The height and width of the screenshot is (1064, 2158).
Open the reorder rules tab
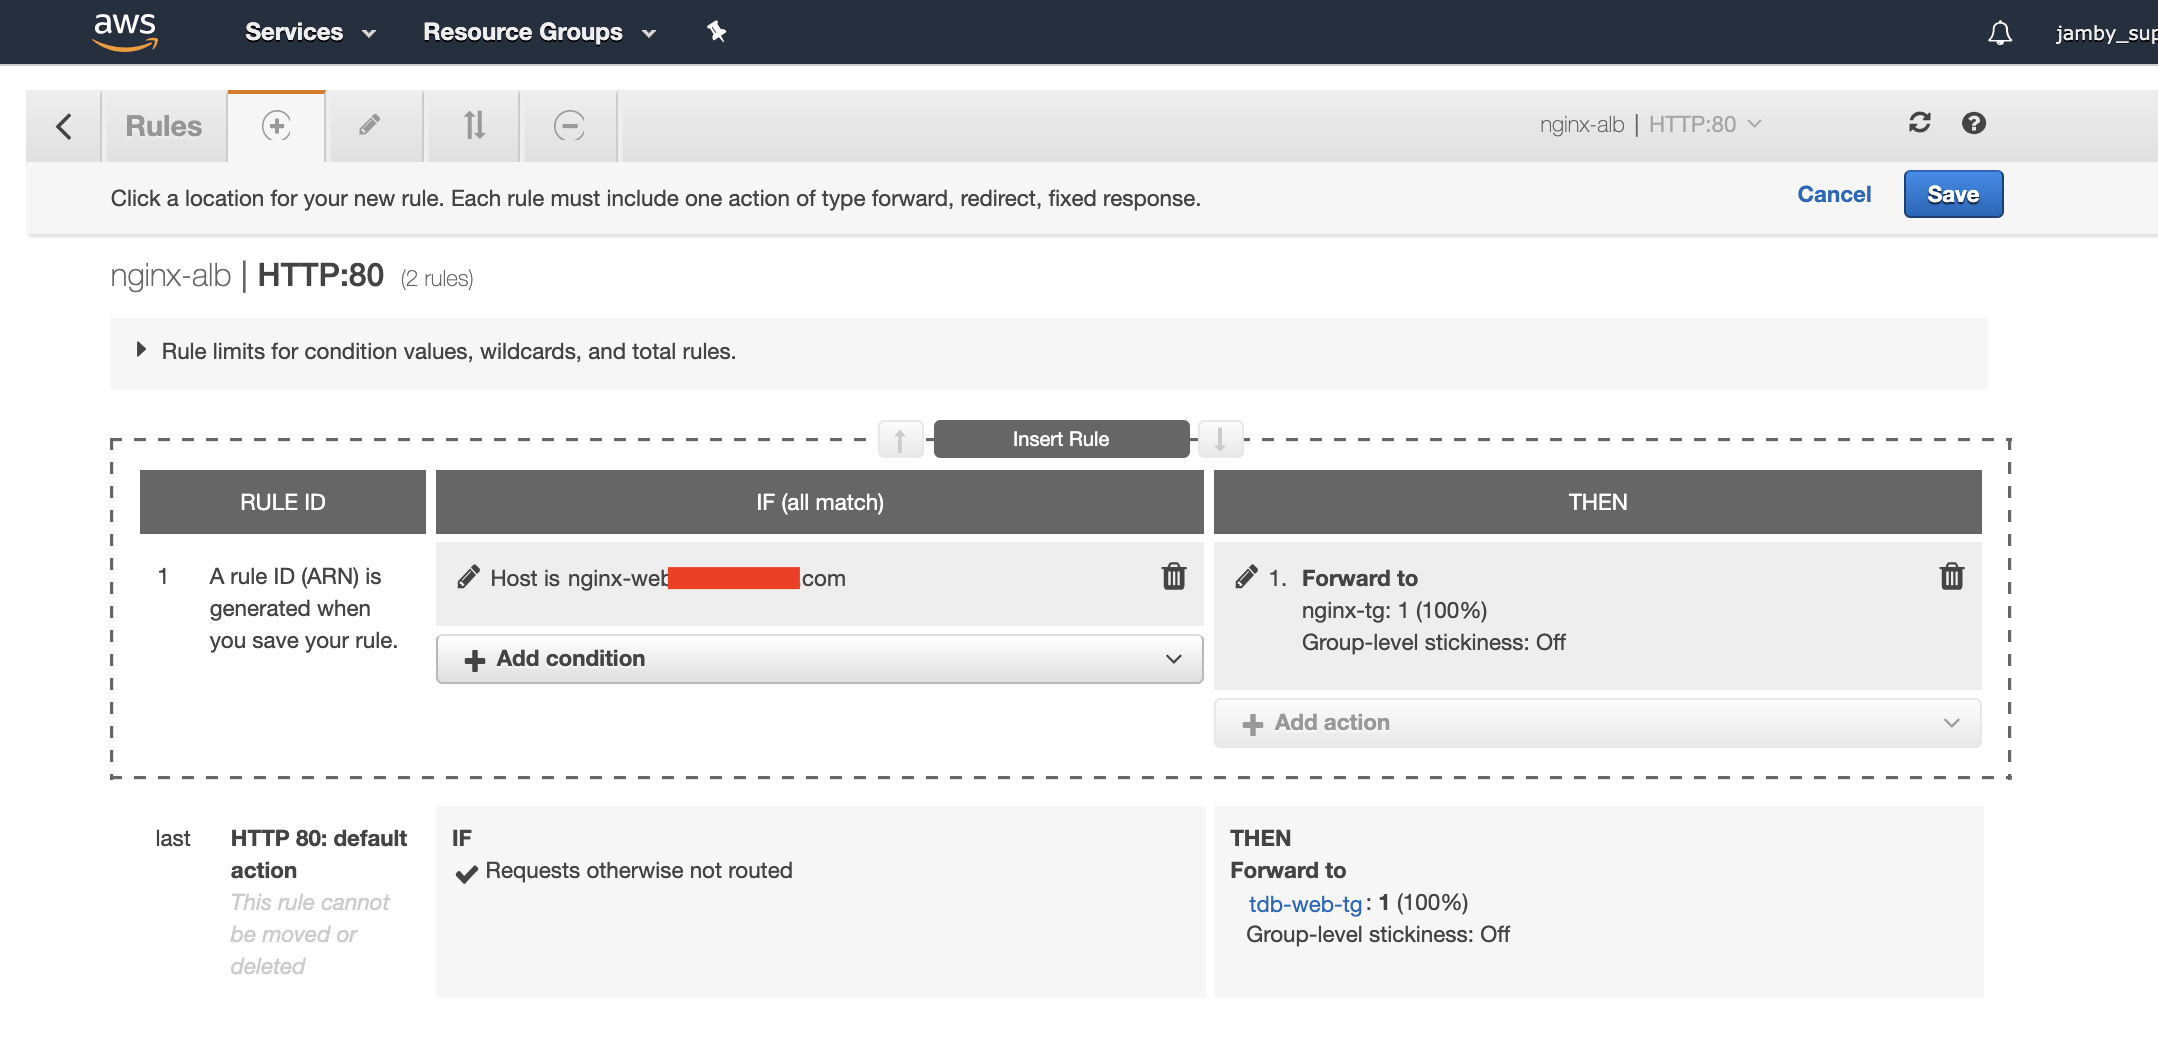(x=474, y=126)
